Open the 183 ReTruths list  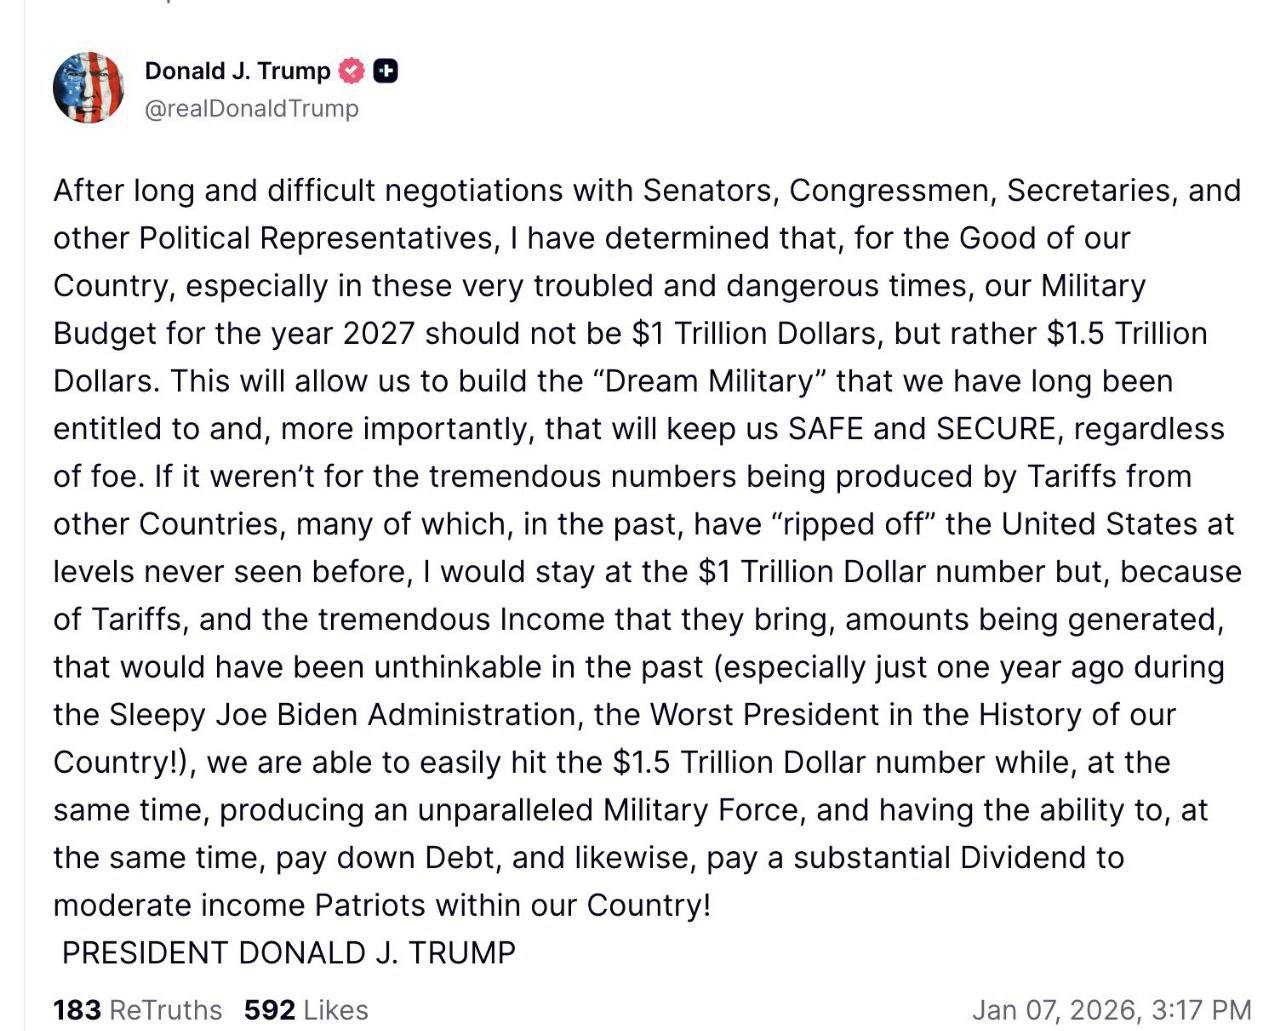pyautogui.click(x=137, y=1010)
